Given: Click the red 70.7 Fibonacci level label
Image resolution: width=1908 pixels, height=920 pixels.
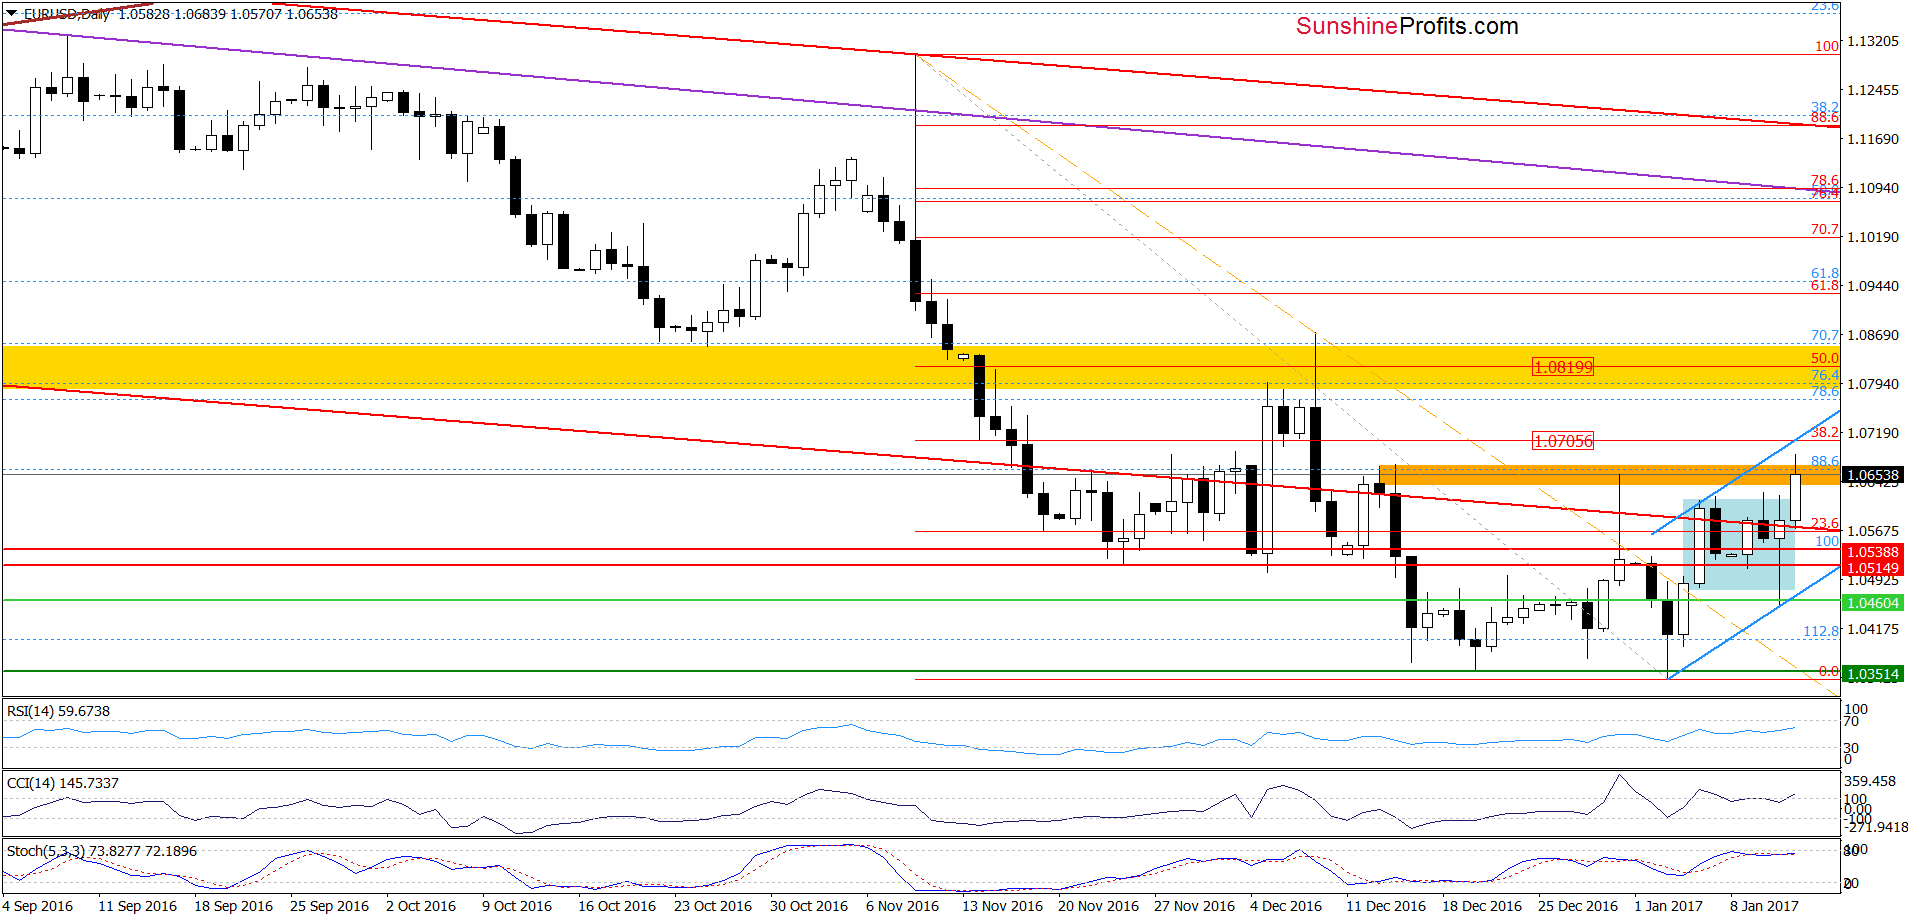Looking at the screenshot, I should 1824,229.
